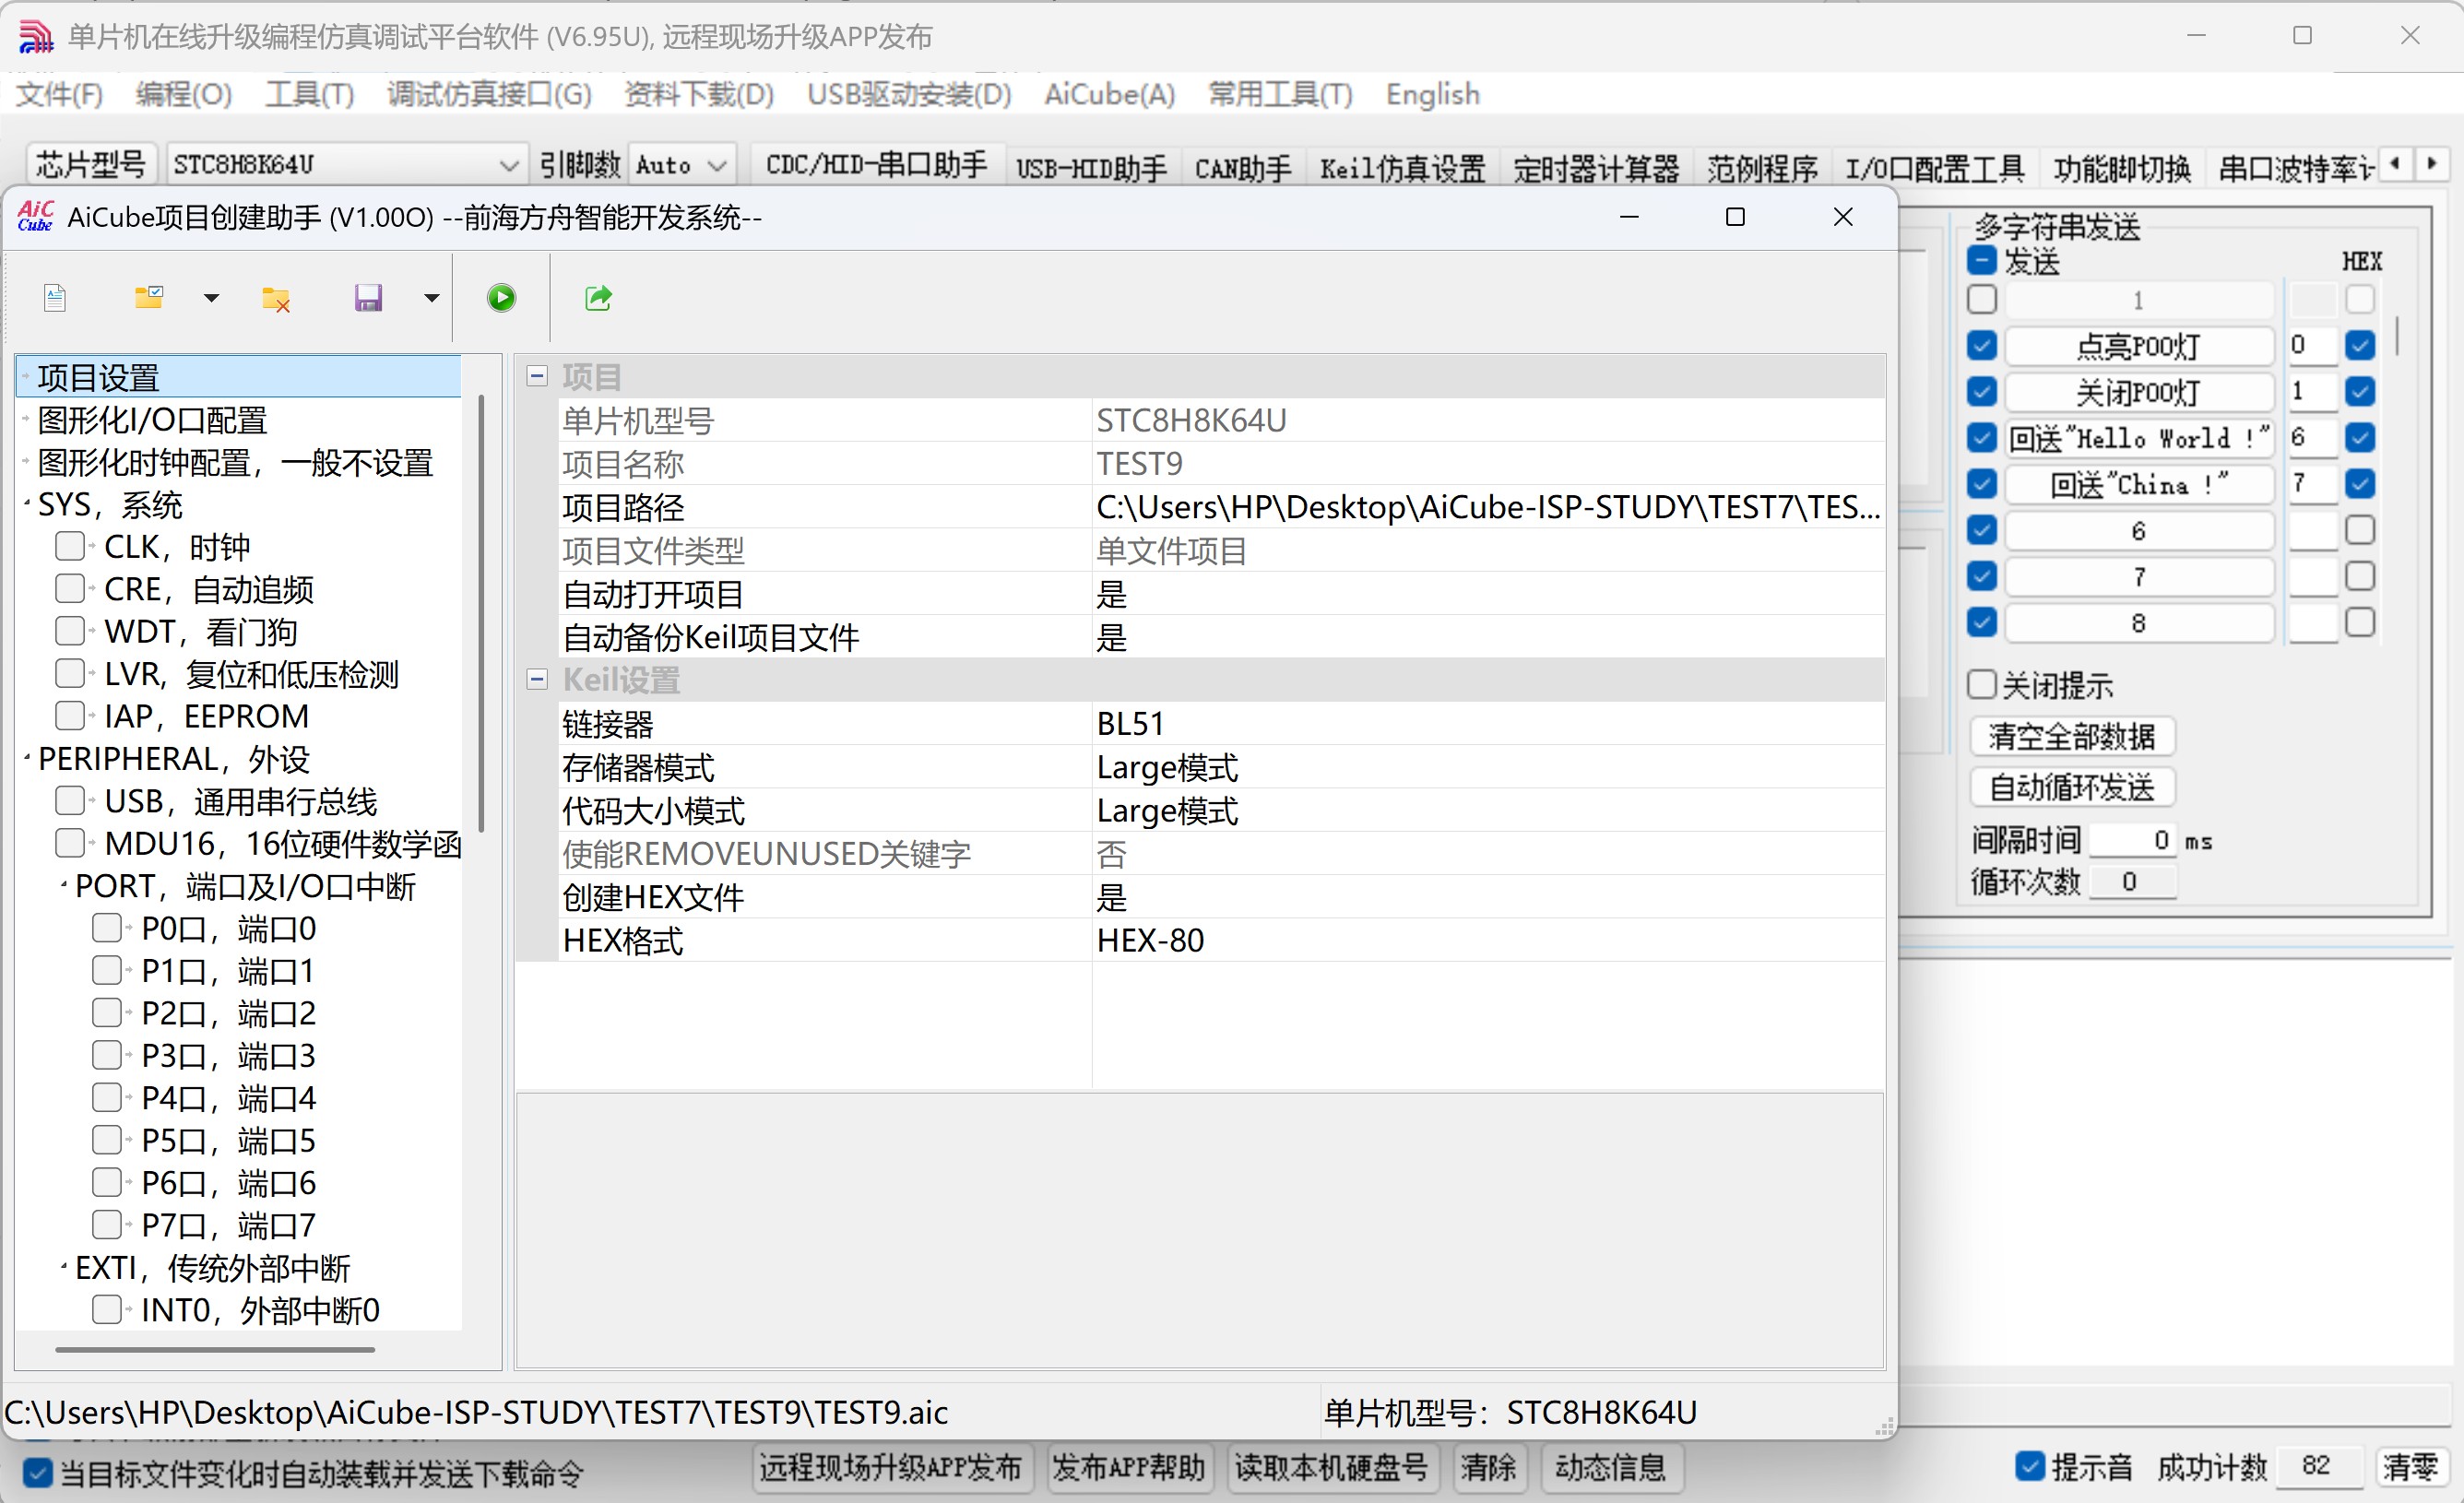Switch to CAN助手 tab
The image size is (2464, 1503).
click(1243, 167)
